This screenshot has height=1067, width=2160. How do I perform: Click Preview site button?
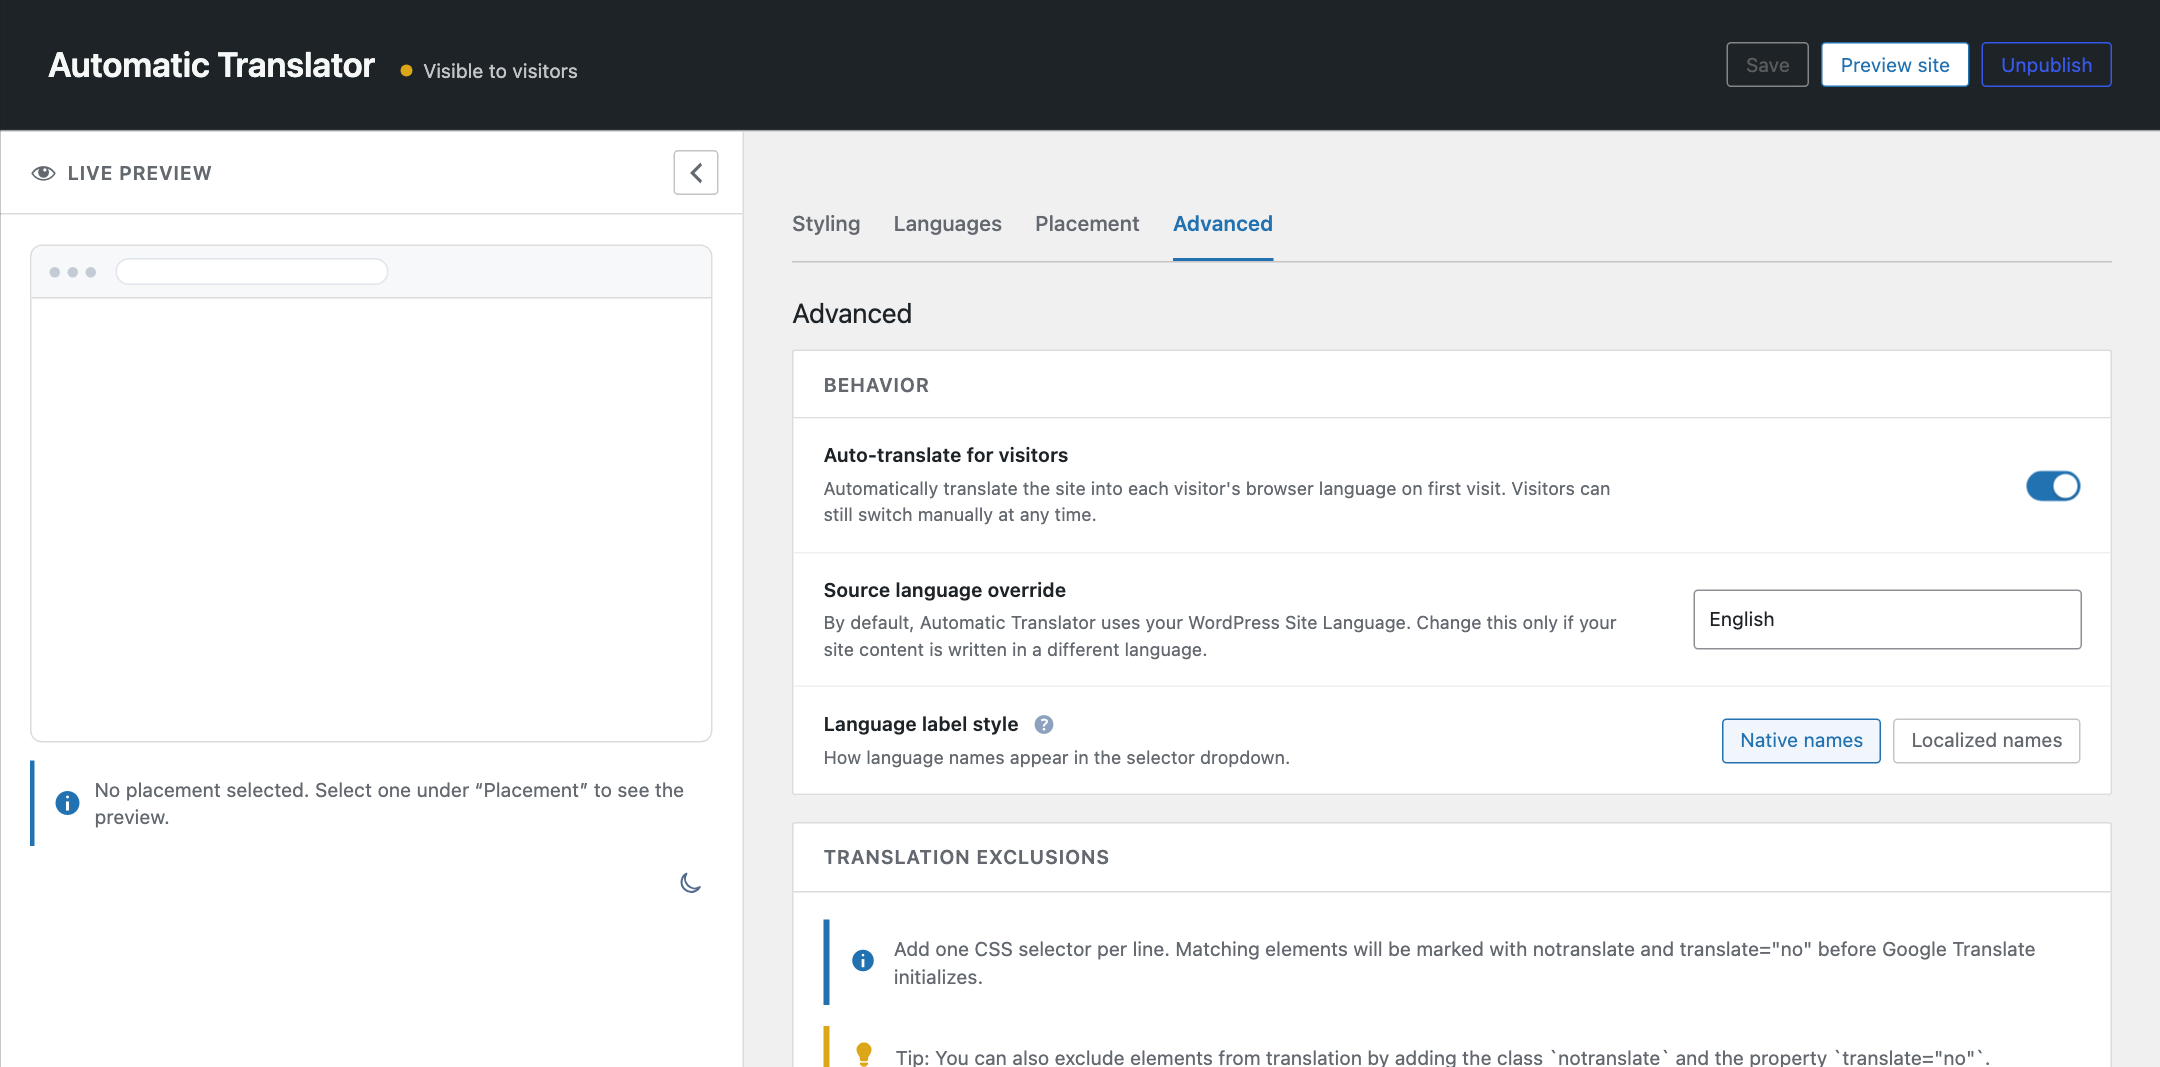click(1895, 65)
